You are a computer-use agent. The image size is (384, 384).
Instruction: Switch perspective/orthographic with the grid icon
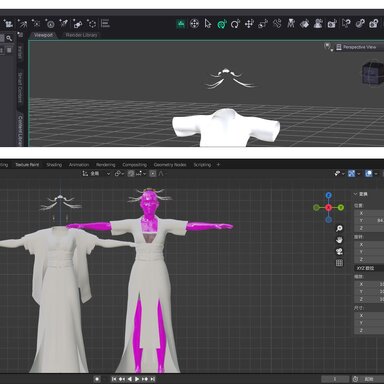tap(339, 263)
